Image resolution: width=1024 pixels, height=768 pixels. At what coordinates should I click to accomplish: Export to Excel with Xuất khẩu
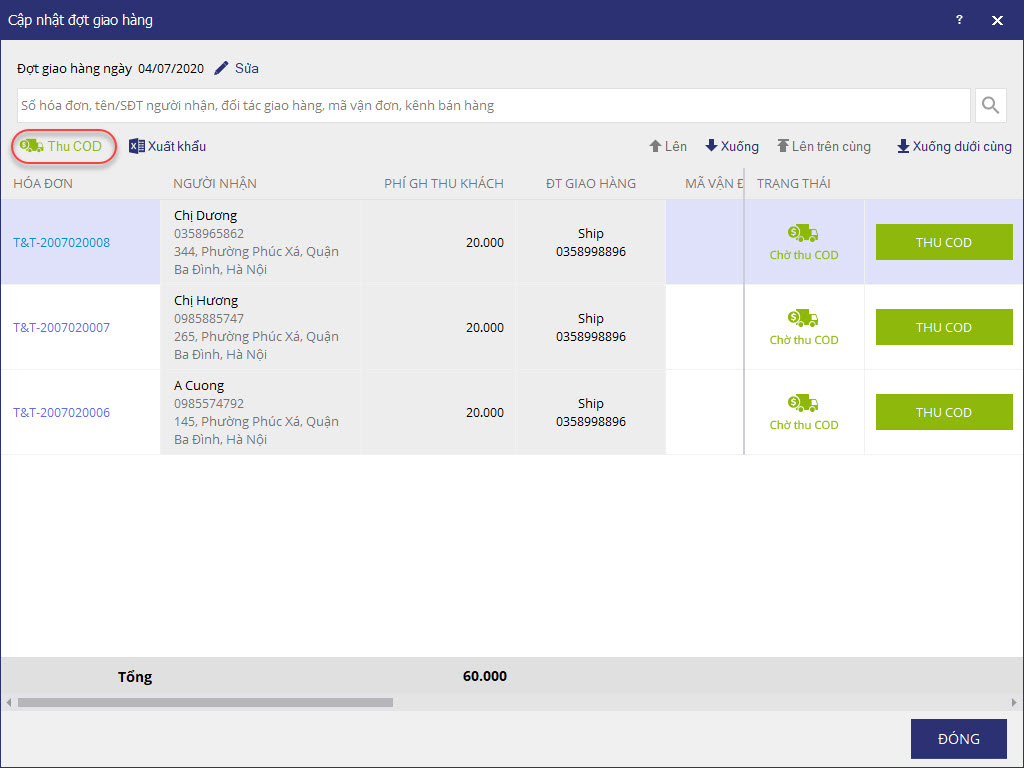[167, 146]
